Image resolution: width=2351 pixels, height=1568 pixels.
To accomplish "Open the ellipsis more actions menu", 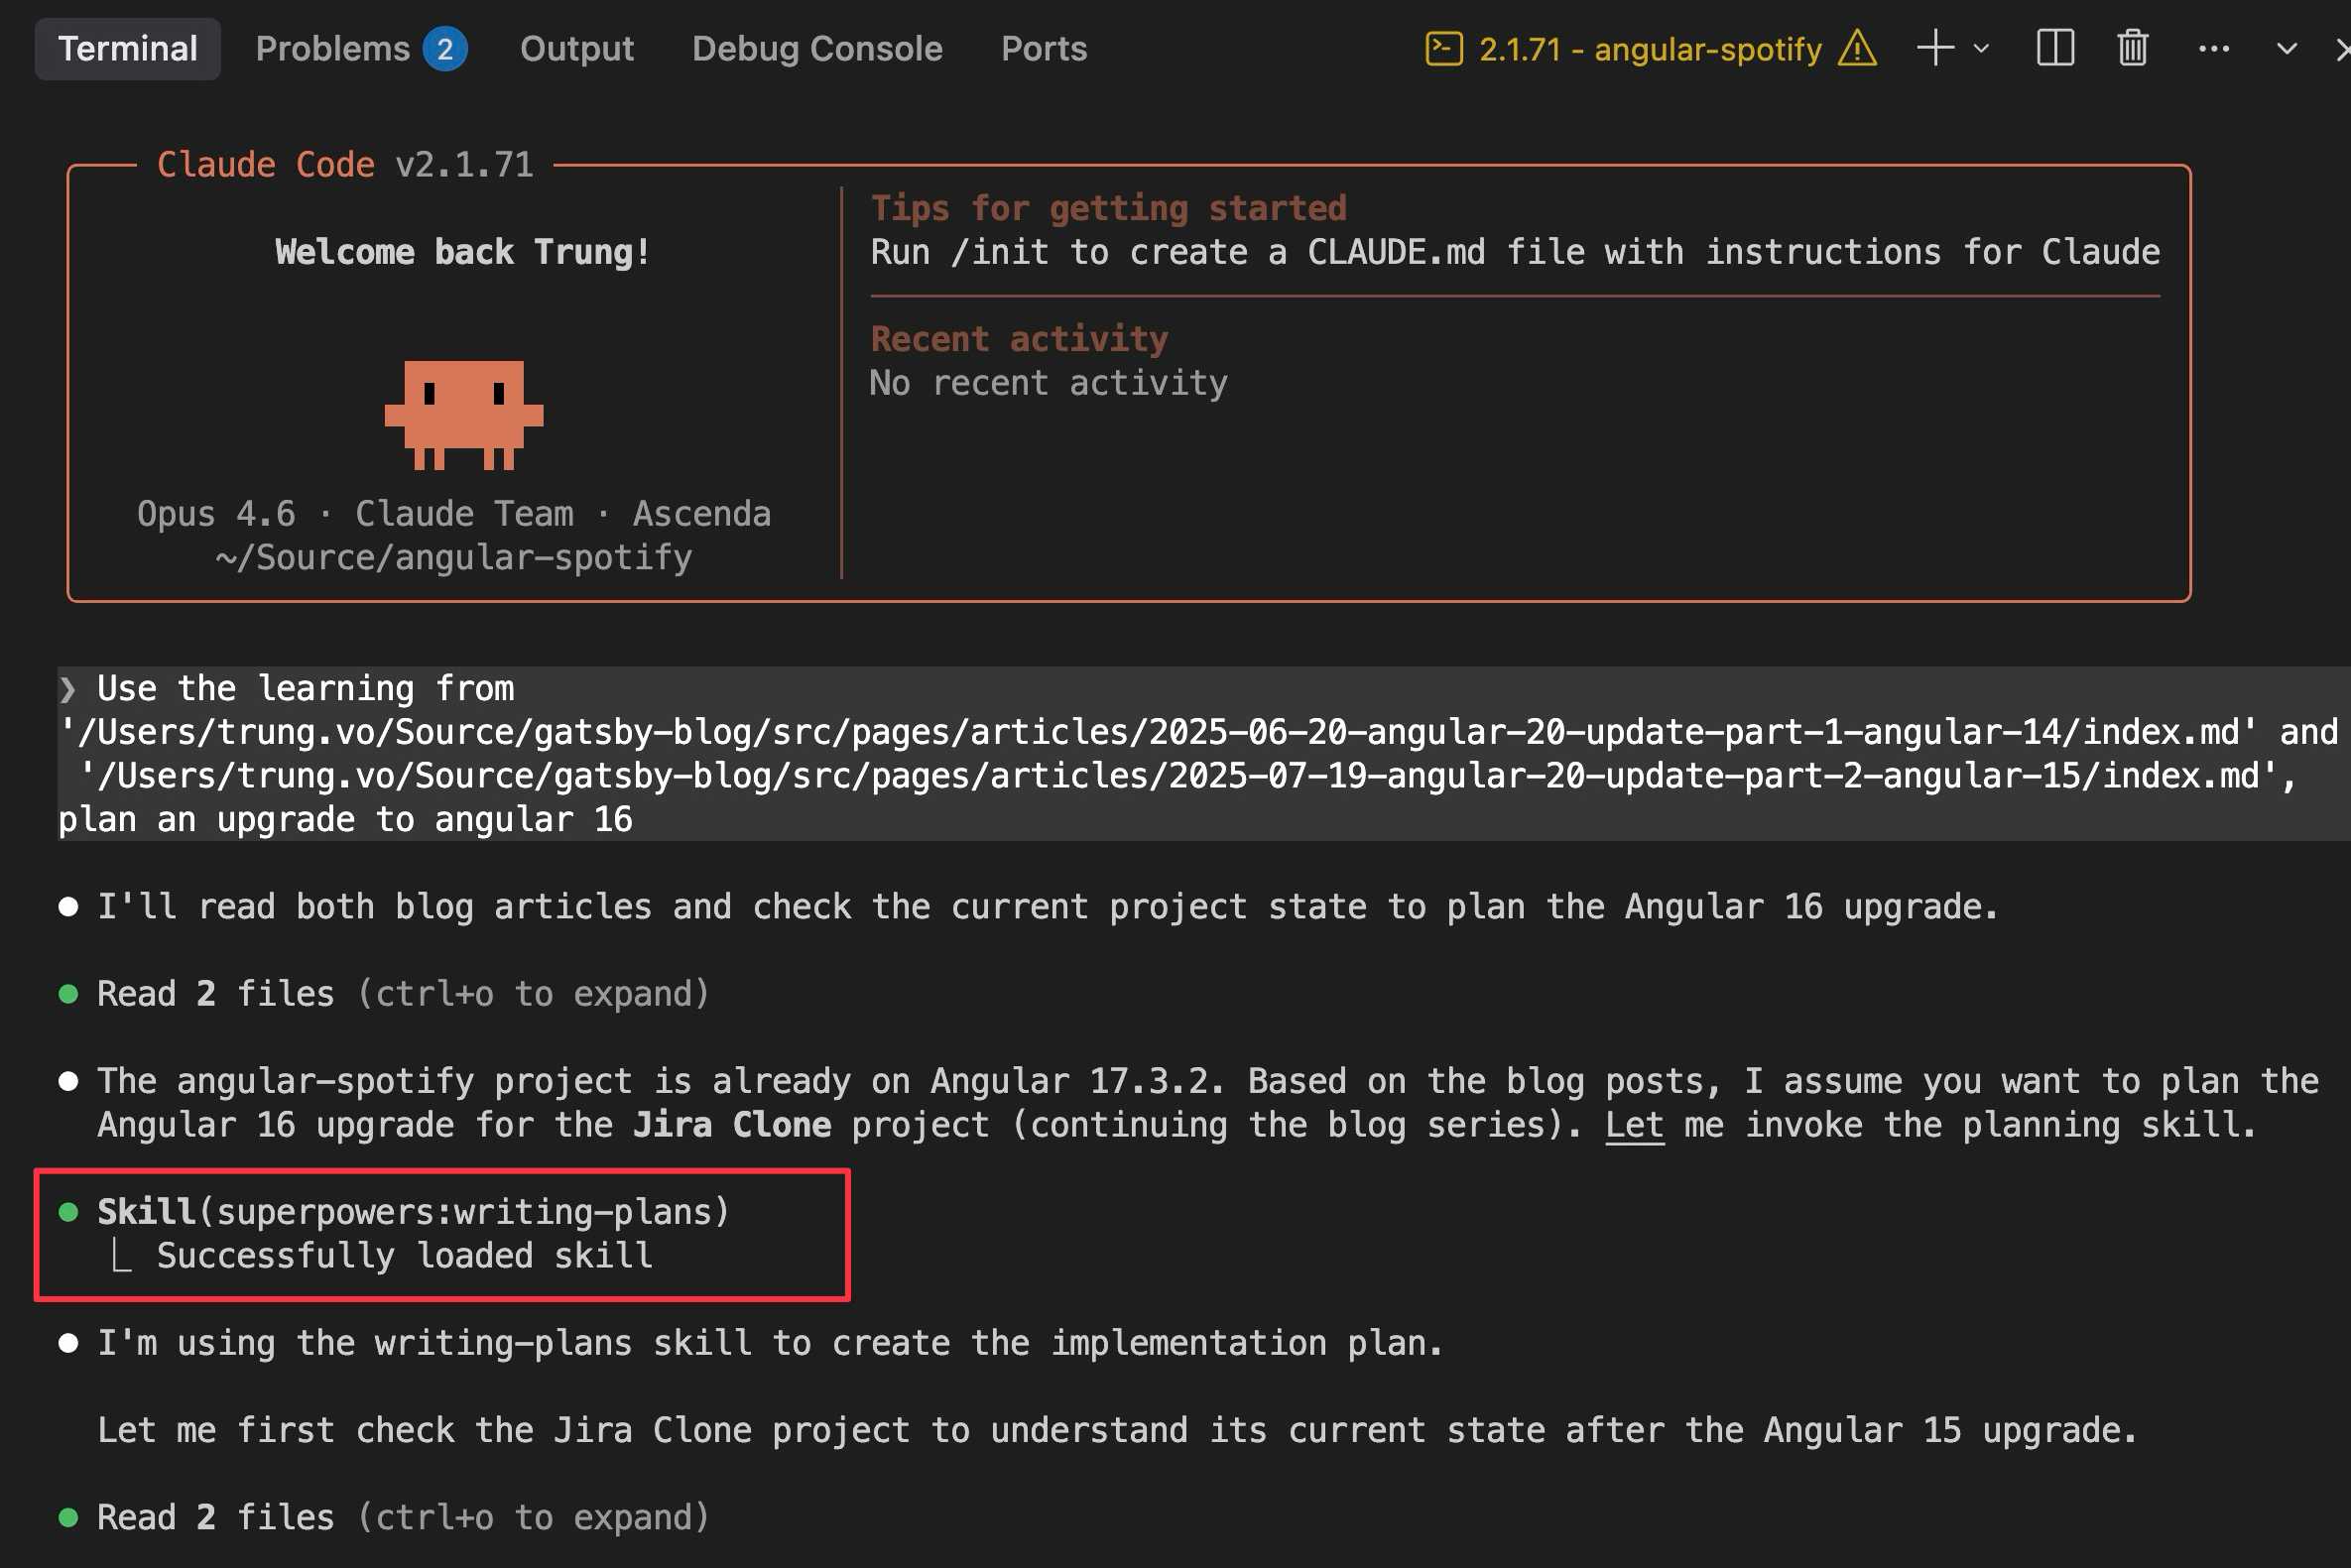I will [x=2213, y=48].
